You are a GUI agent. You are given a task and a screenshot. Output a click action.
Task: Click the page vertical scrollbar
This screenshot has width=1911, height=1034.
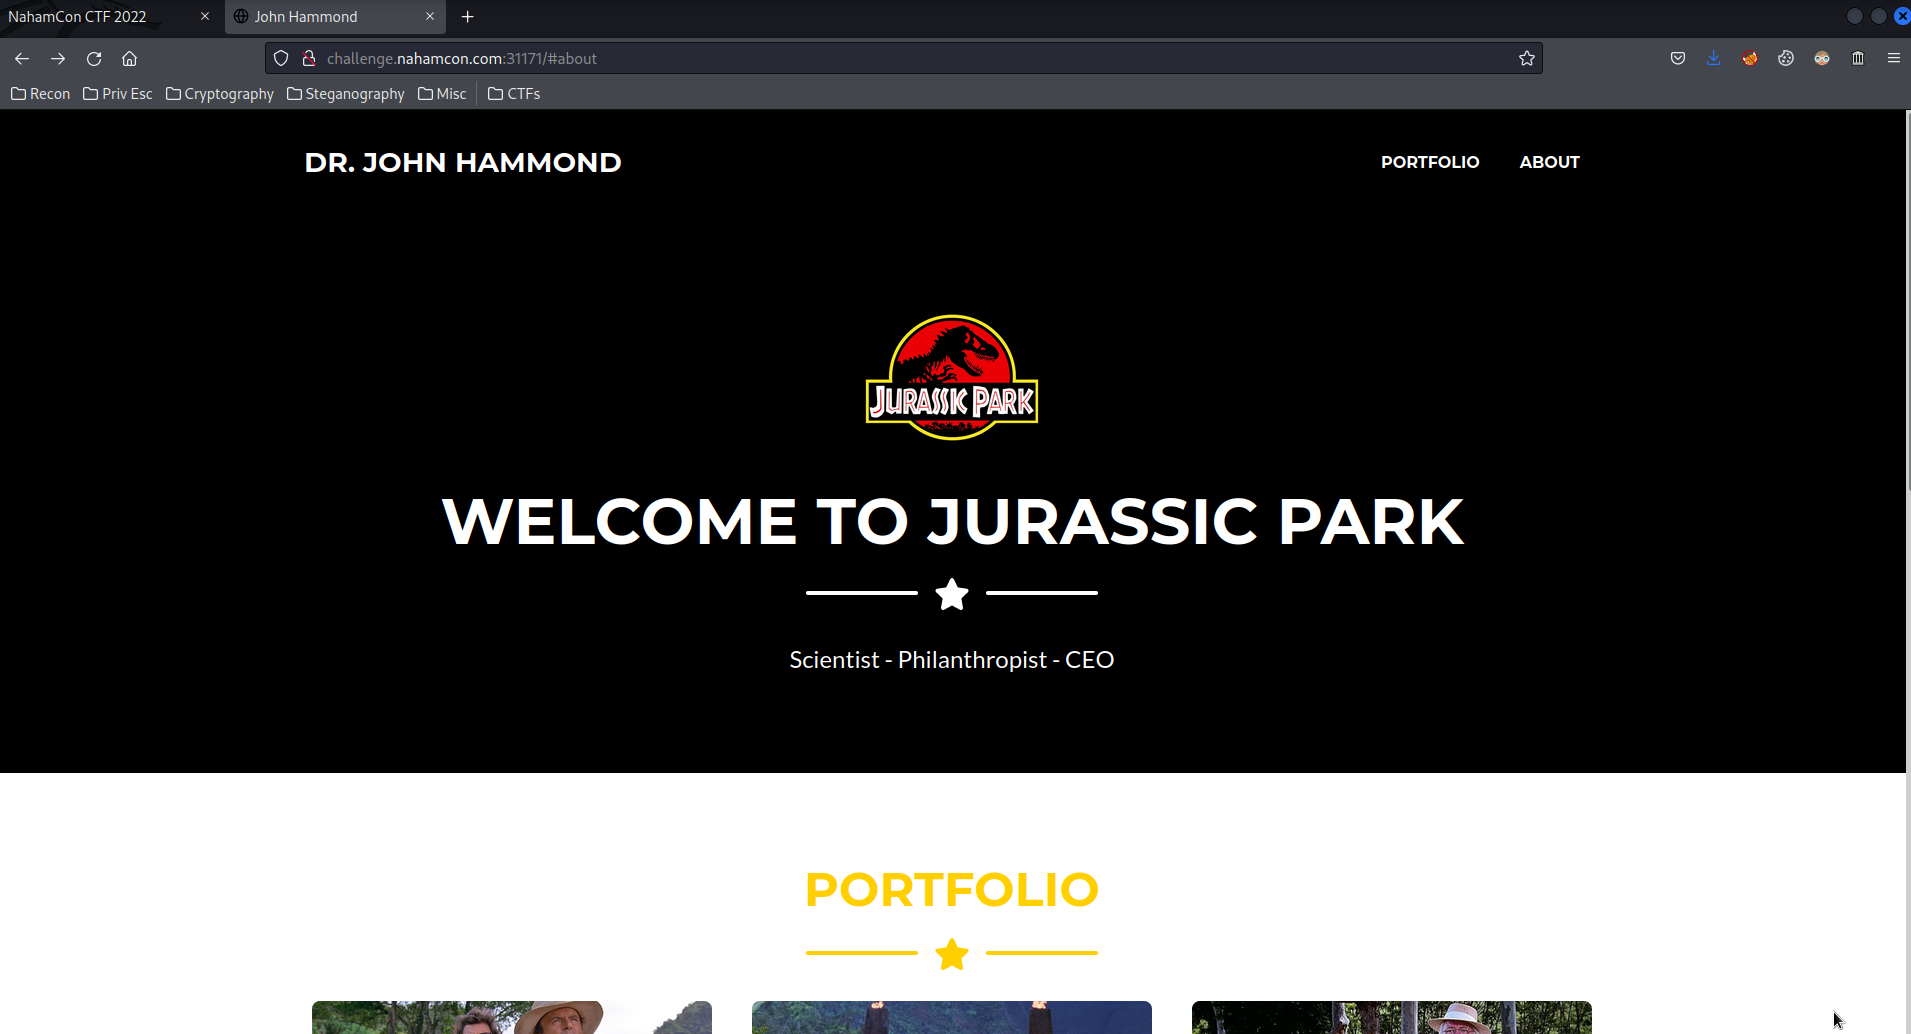tap(1907, 300)
